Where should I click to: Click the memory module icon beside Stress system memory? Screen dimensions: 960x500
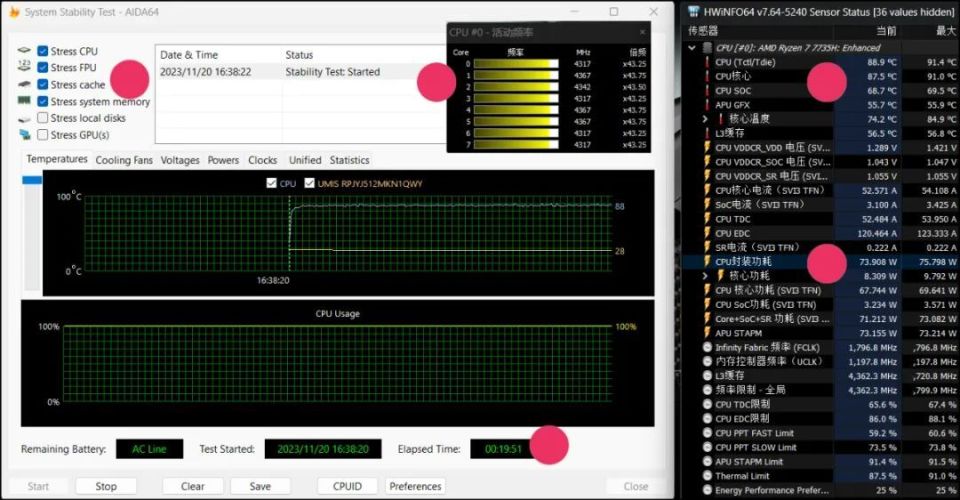pyautogui.click(x=24, y=102)
